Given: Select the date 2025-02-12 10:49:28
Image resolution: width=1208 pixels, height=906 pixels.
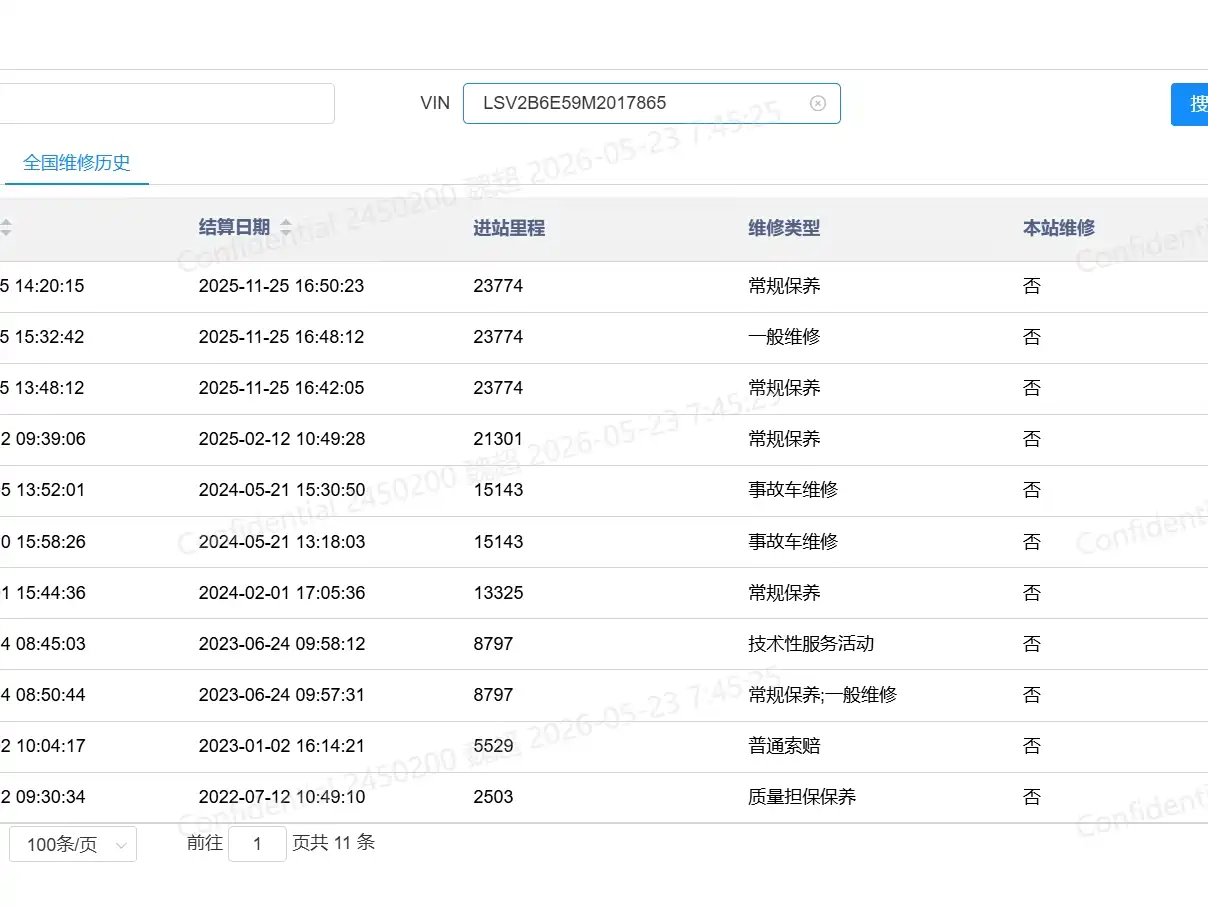Looking at the screenshot, I should pos(281,439).
